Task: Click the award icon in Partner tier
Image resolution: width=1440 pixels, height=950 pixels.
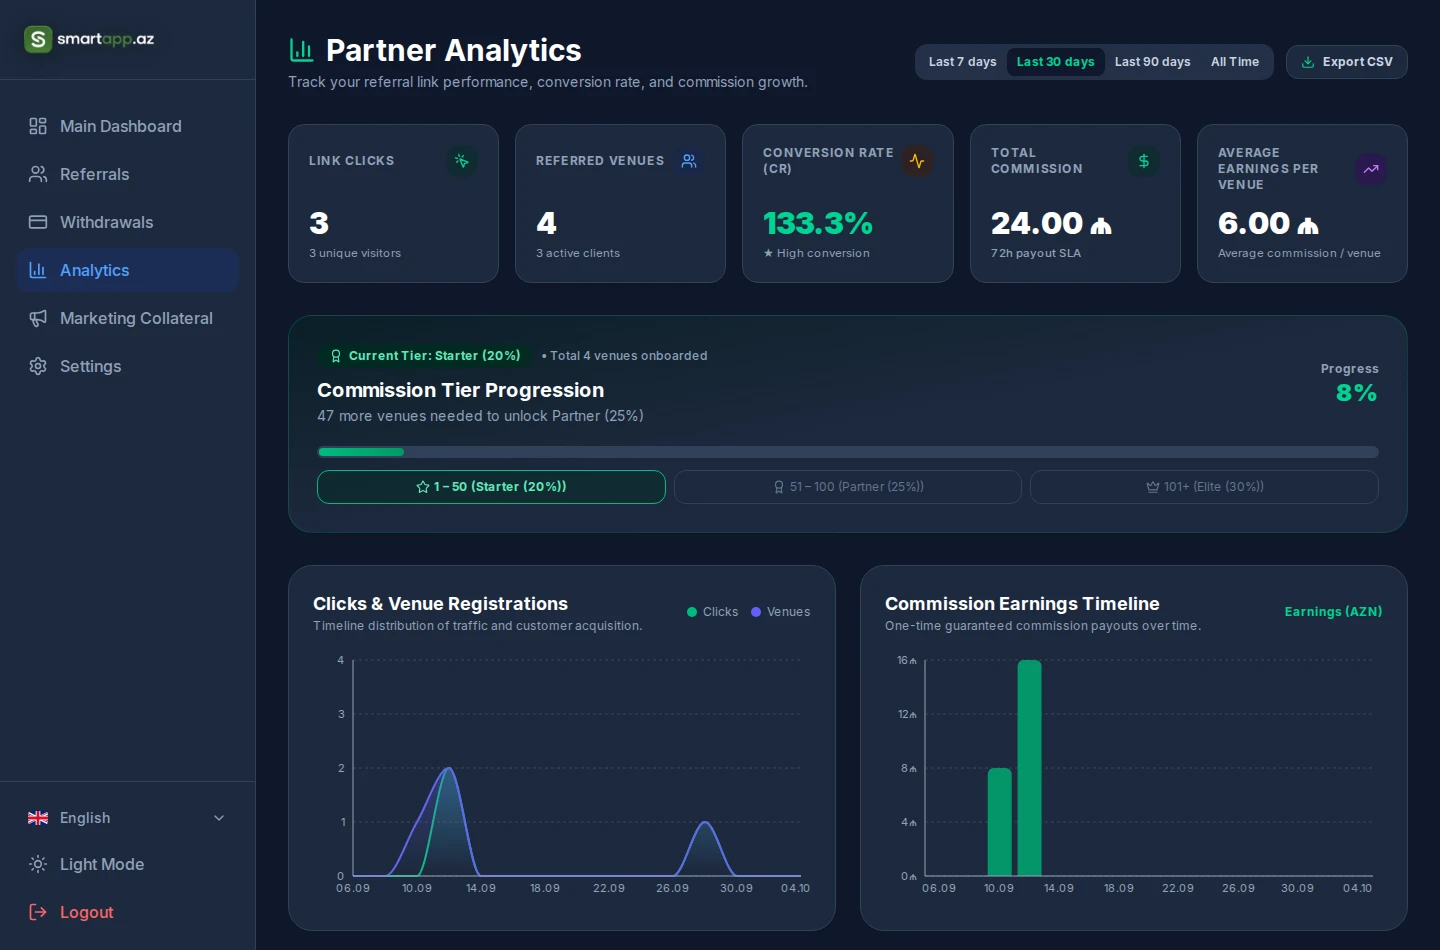Action: pyautogui.click(x=779, y=487)
